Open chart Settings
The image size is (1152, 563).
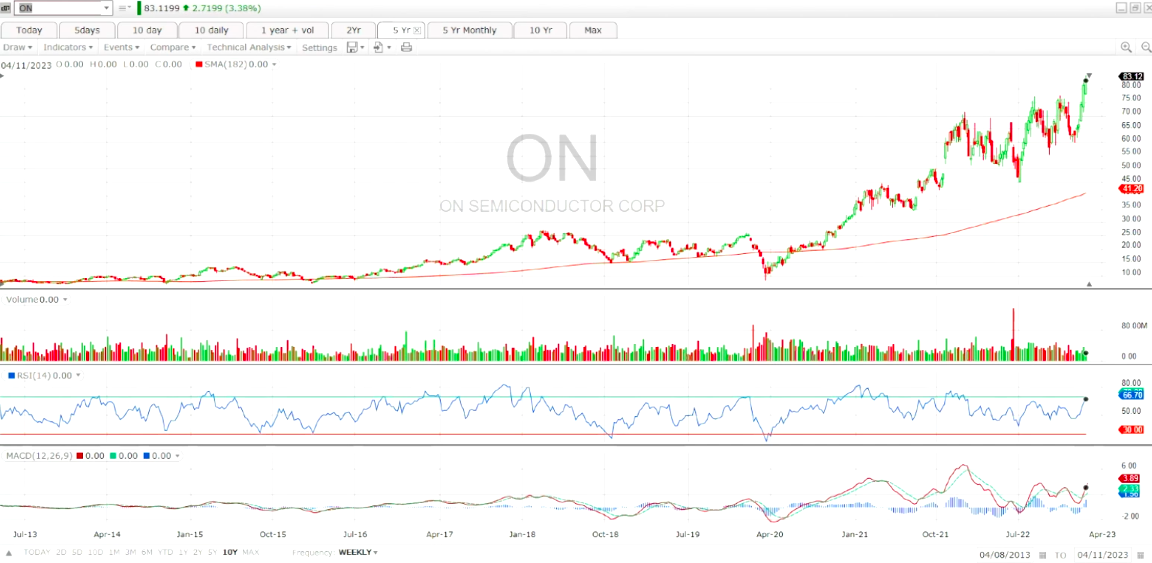pyautogui.click(x=320, y=47)
